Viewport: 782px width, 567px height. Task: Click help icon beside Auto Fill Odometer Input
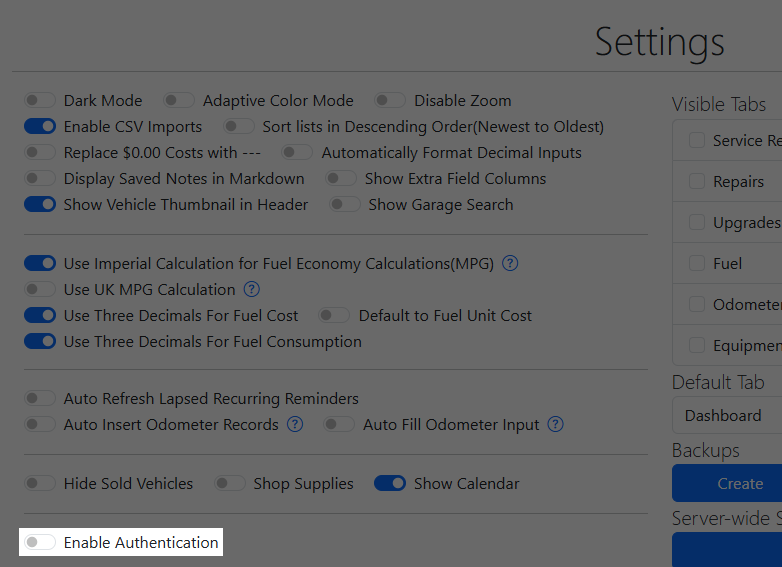(556, 425)
